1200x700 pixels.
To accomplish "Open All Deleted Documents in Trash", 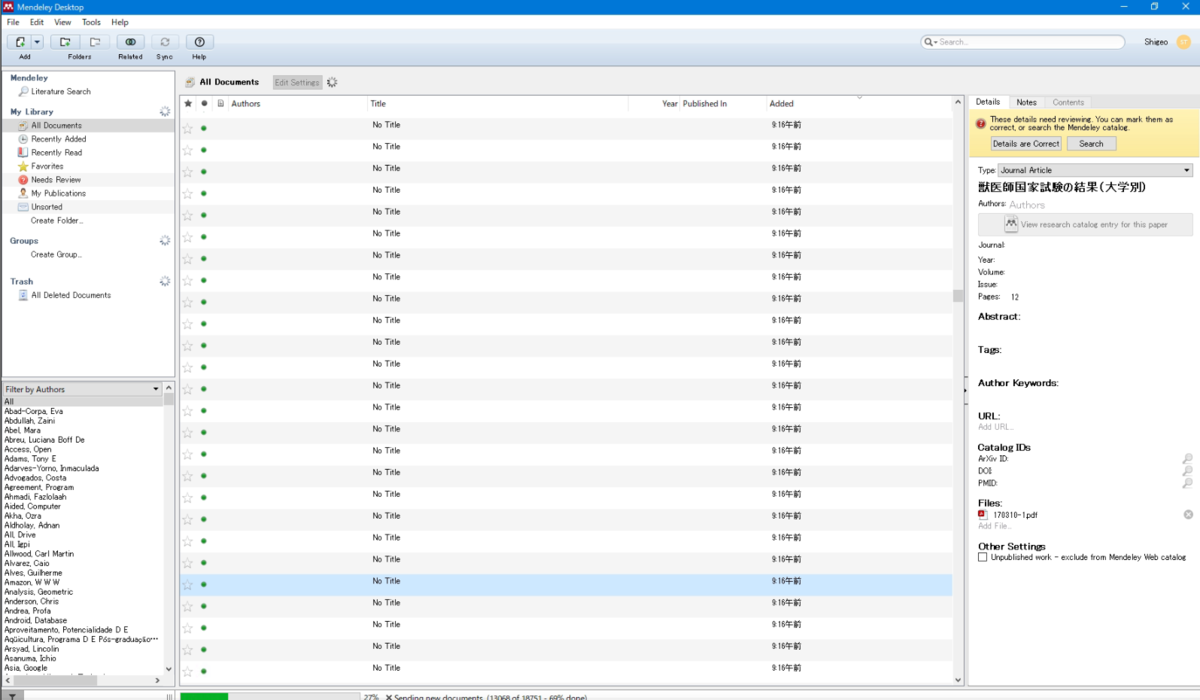I will 70,295.
